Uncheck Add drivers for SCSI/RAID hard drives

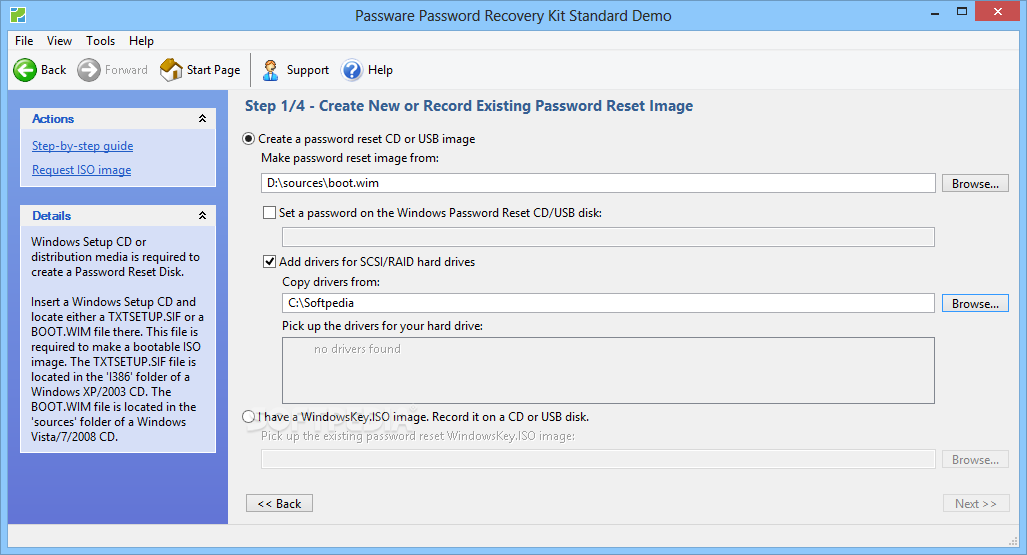tap(269, 261)
